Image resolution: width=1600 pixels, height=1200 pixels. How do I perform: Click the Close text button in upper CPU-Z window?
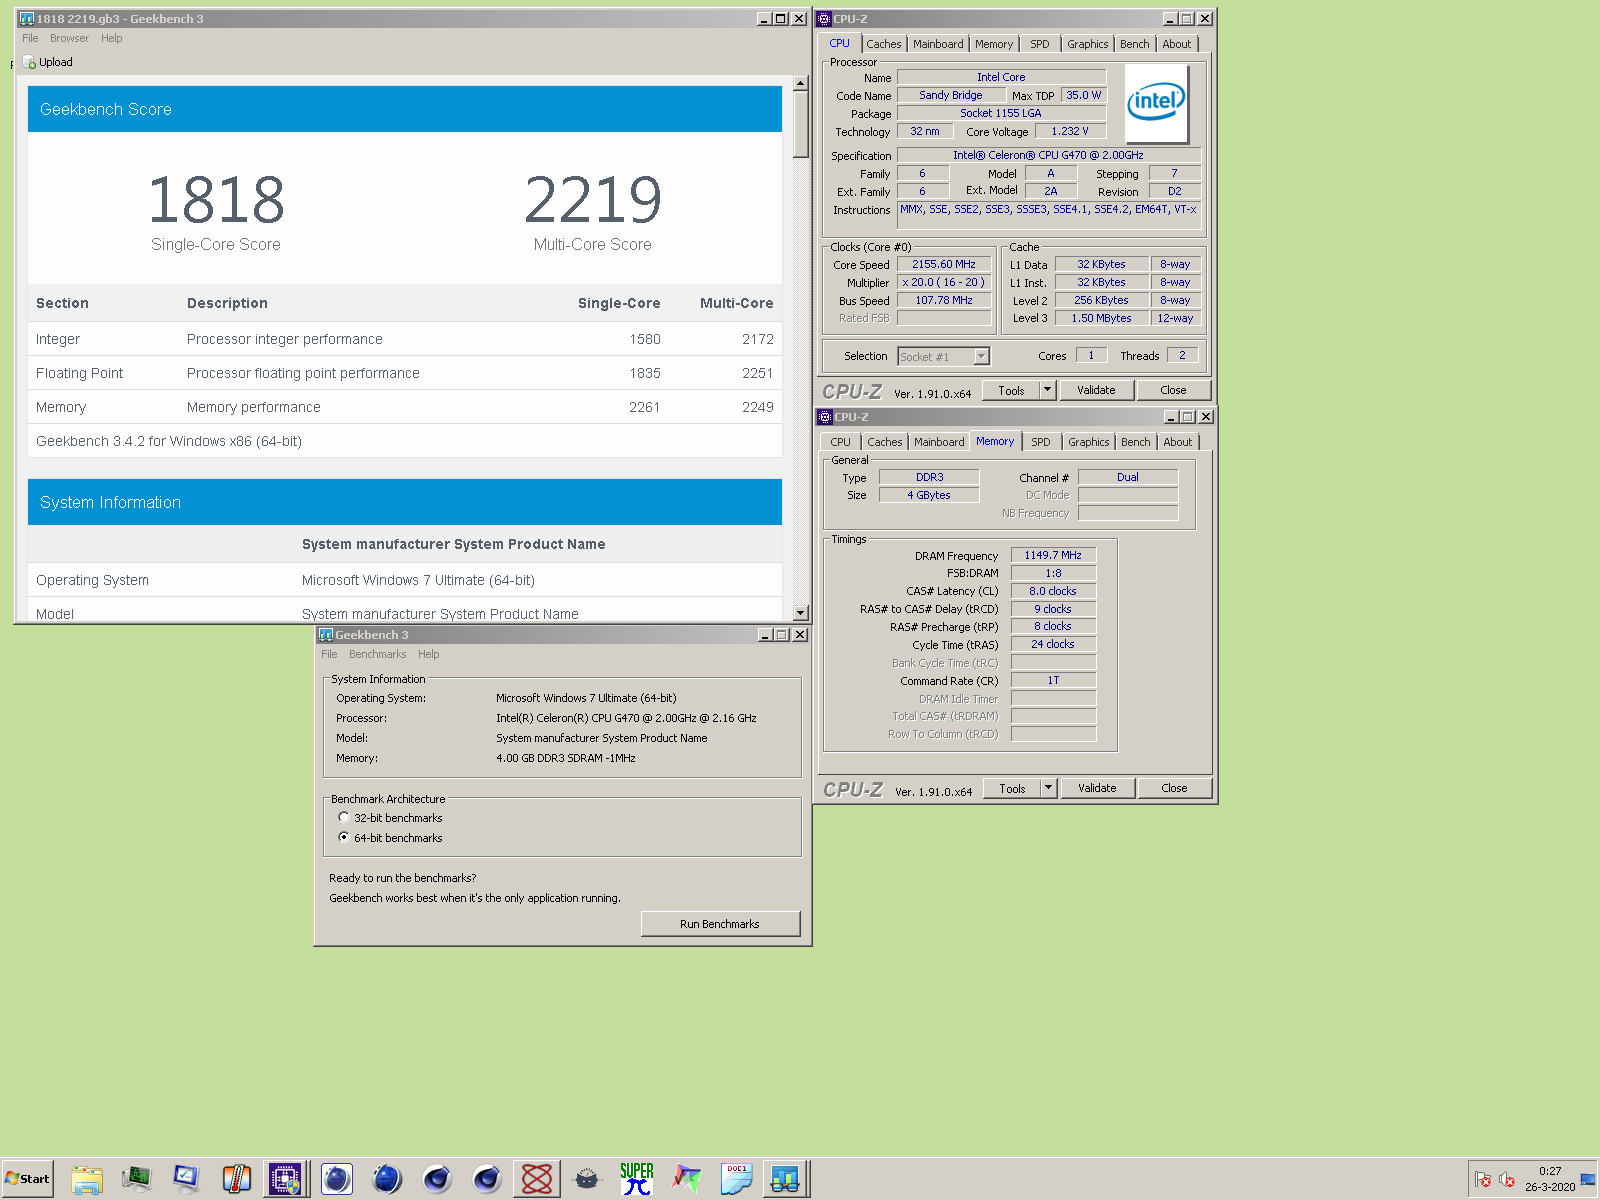pos(1174,390)
